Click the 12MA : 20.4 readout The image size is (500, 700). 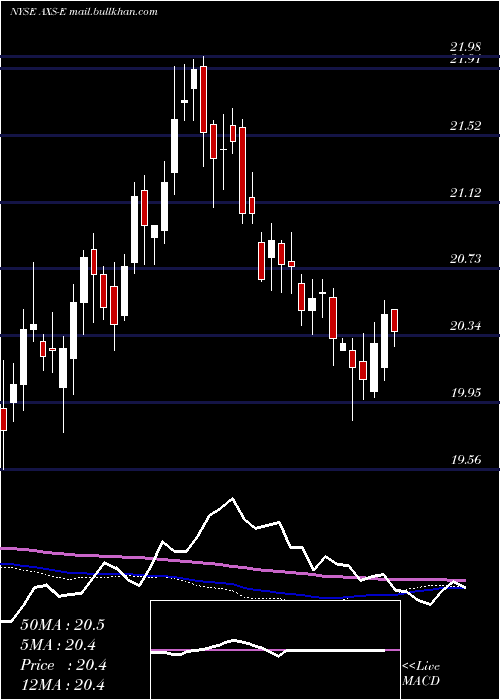pyautogui.click(x=63, y=685)
